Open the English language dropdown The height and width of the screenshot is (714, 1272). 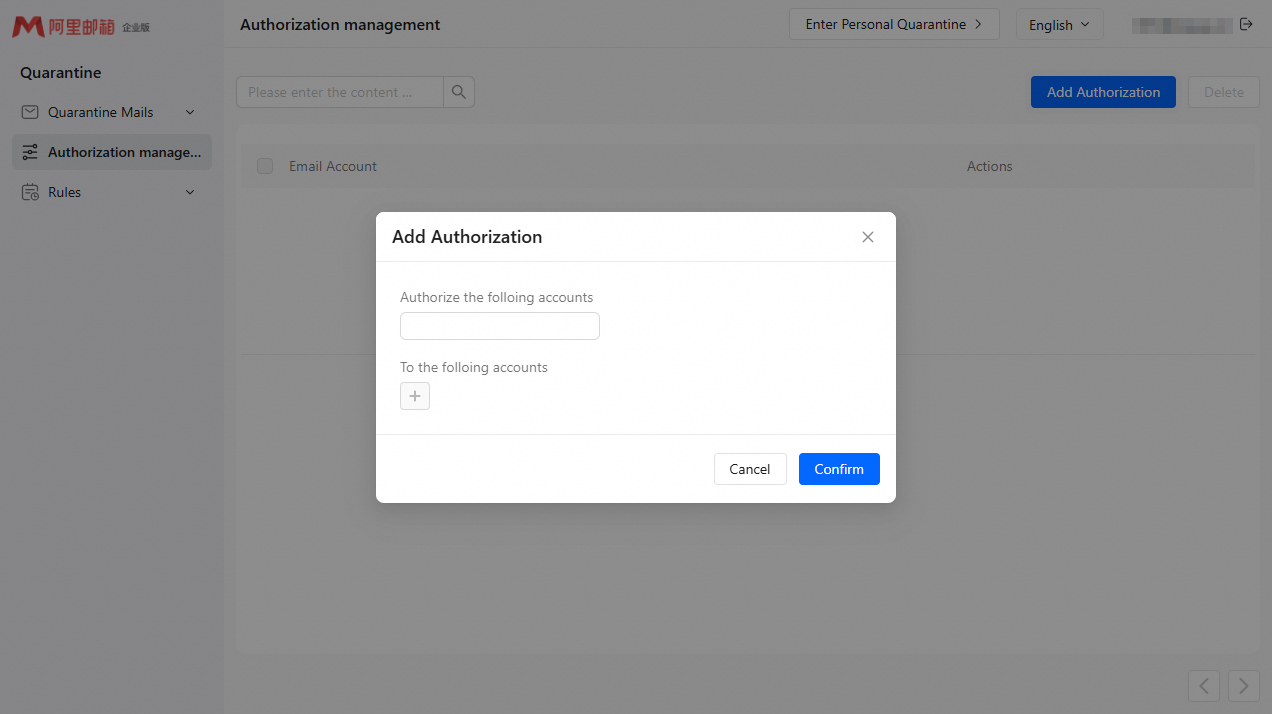(1059, 24)
